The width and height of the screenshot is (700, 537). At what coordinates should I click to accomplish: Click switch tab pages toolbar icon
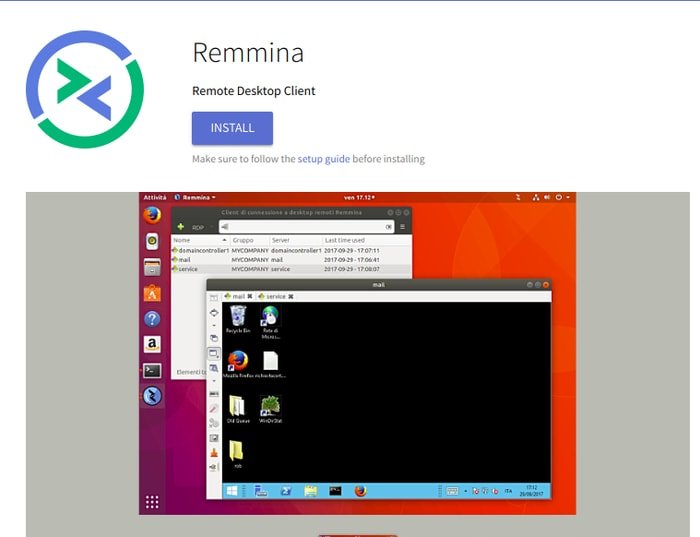214,338
